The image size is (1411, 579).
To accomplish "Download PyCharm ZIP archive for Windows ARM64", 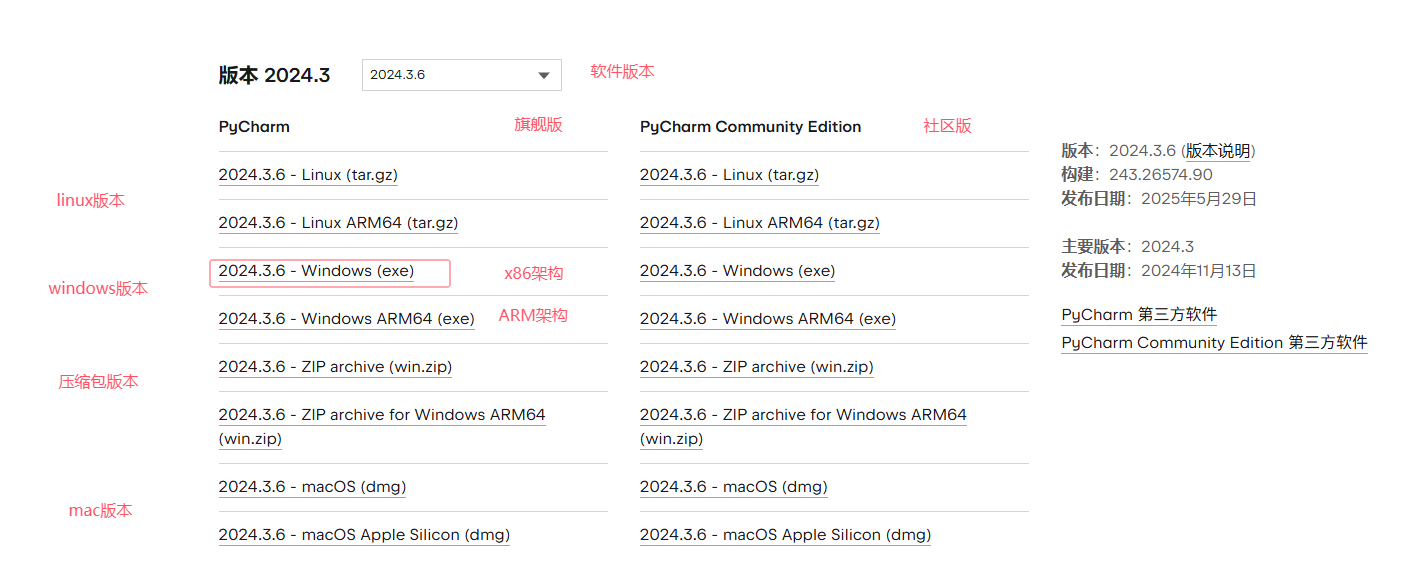I will [x=382, y=415].
